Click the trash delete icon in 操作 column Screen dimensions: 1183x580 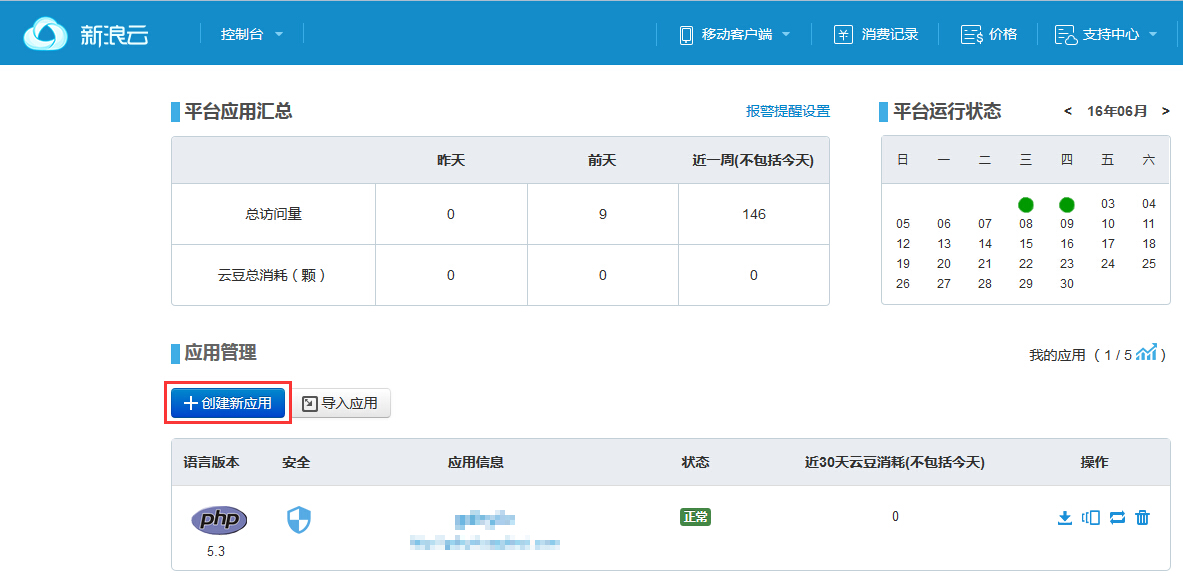[1143, 517]
